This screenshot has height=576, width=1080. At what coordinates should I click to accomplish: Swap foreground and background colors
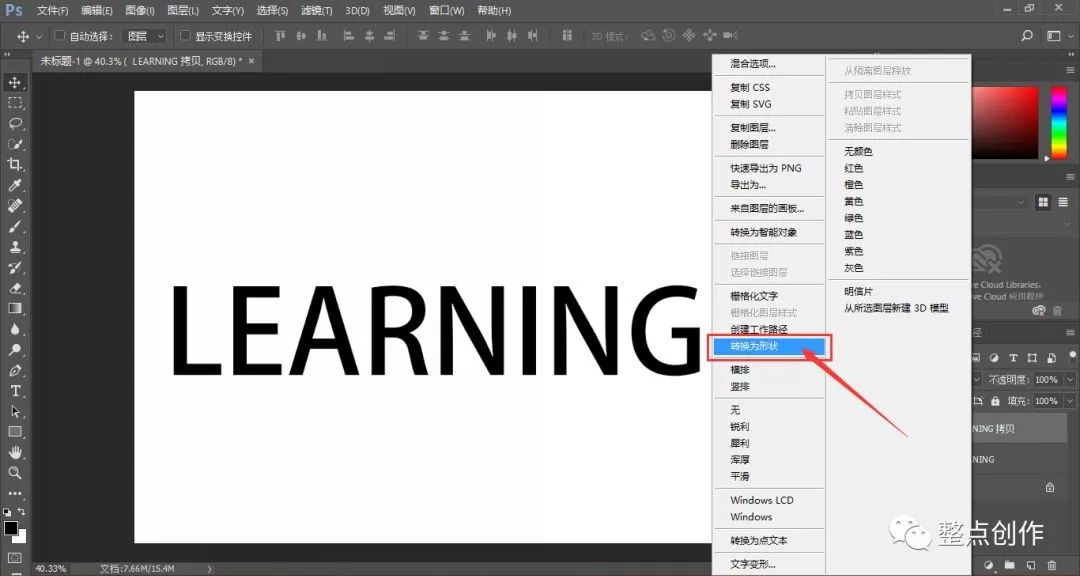[x=21, y=512]
